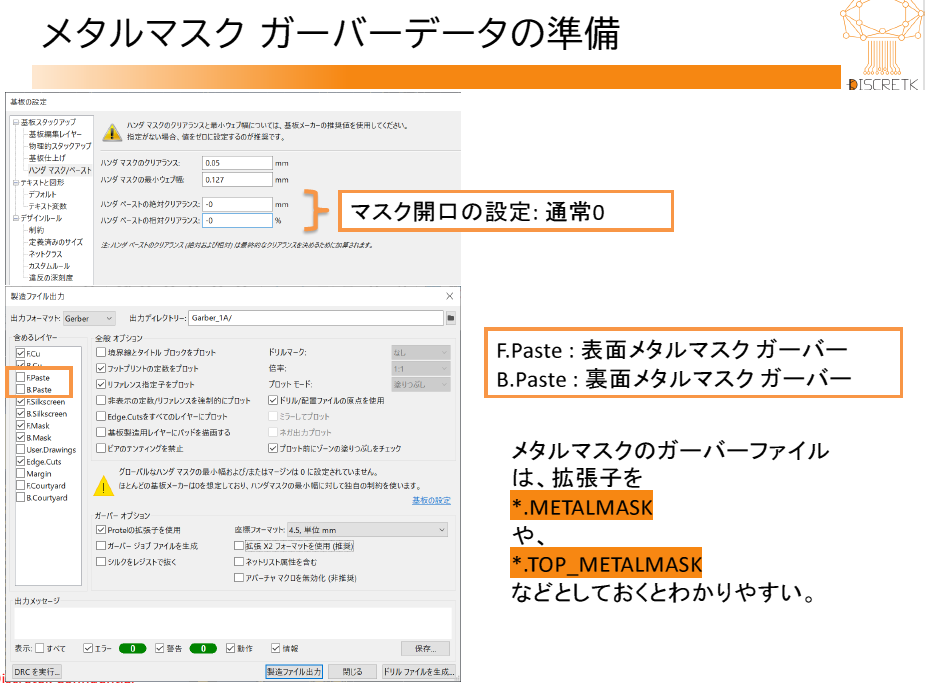Open the 出力フォーマット Gerber dropdown
This screenshot has width=925, height=683.
click(89, 318)
